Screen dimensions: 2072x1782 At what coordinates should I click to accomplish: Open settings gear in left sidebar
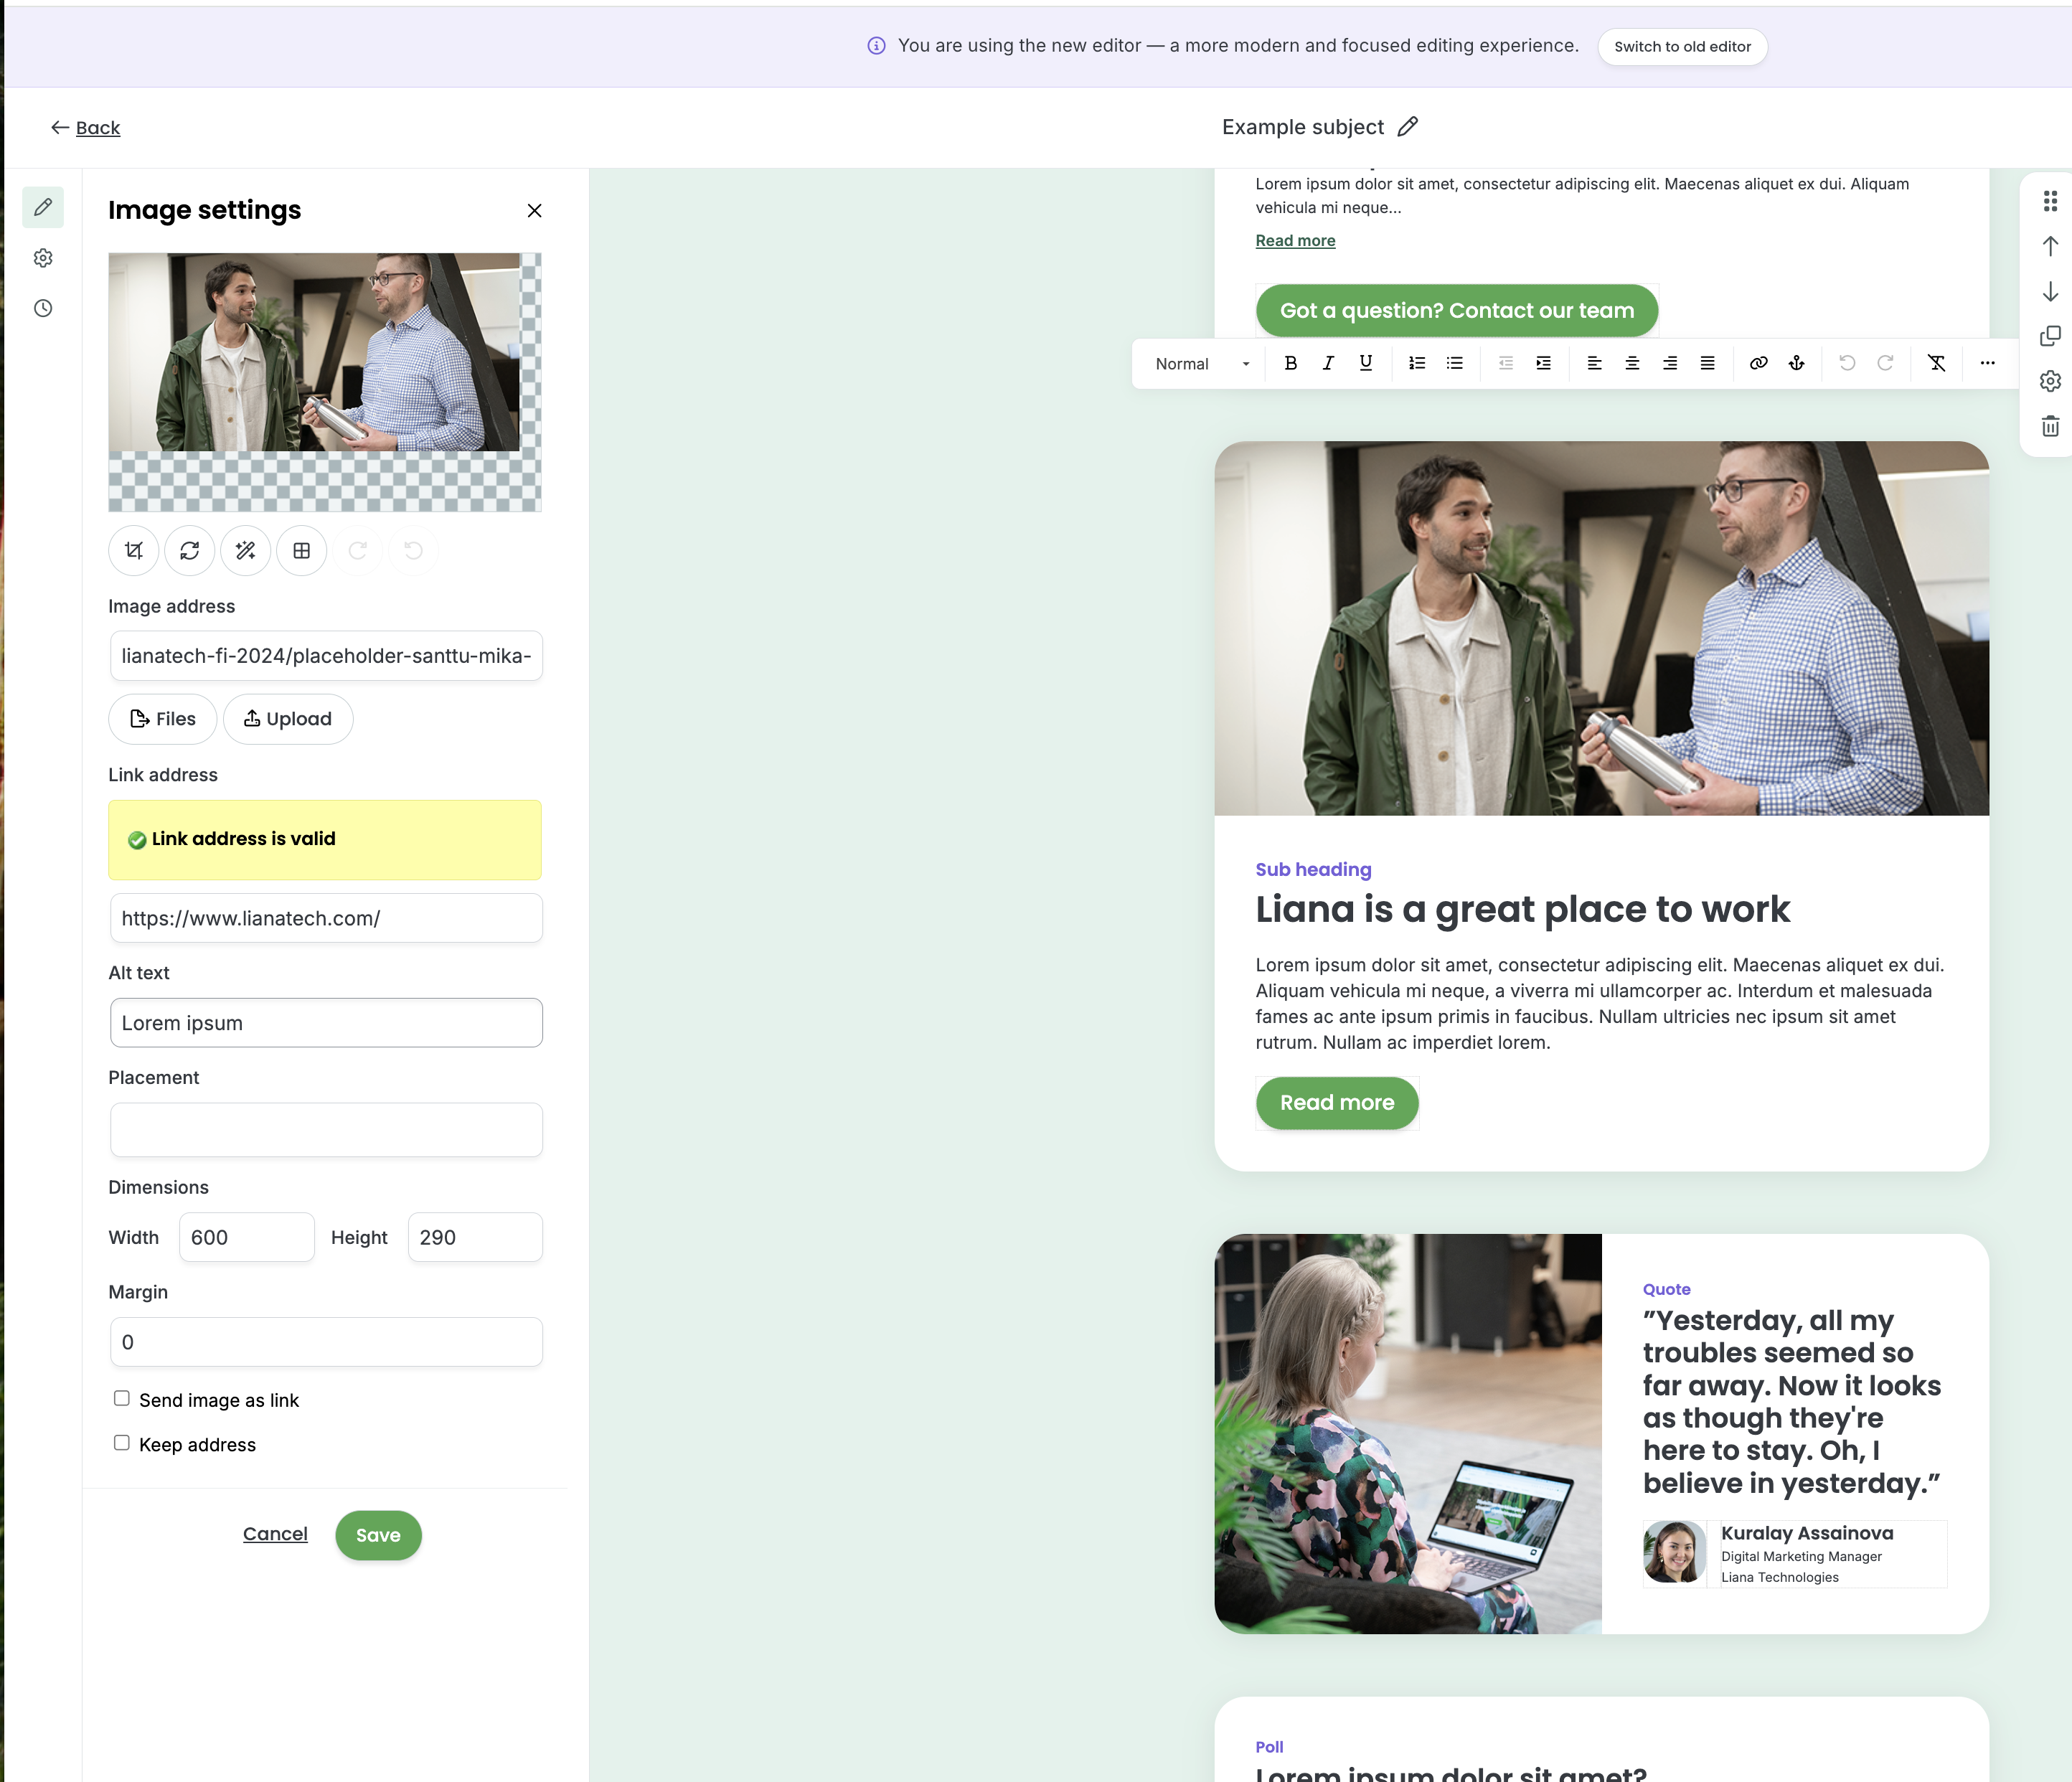point(43,258)
